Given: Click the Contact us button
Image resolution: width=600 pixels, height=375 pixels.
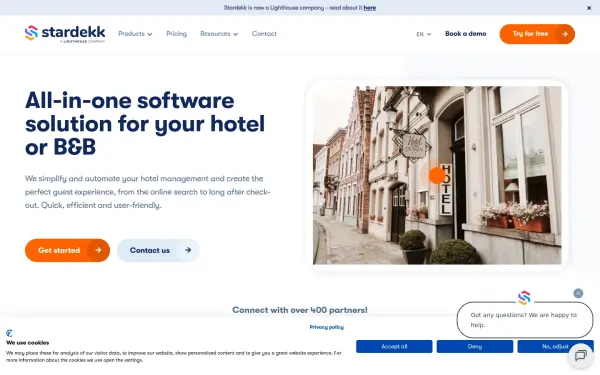Looking at the screenshot, I should tap(158, 250).
